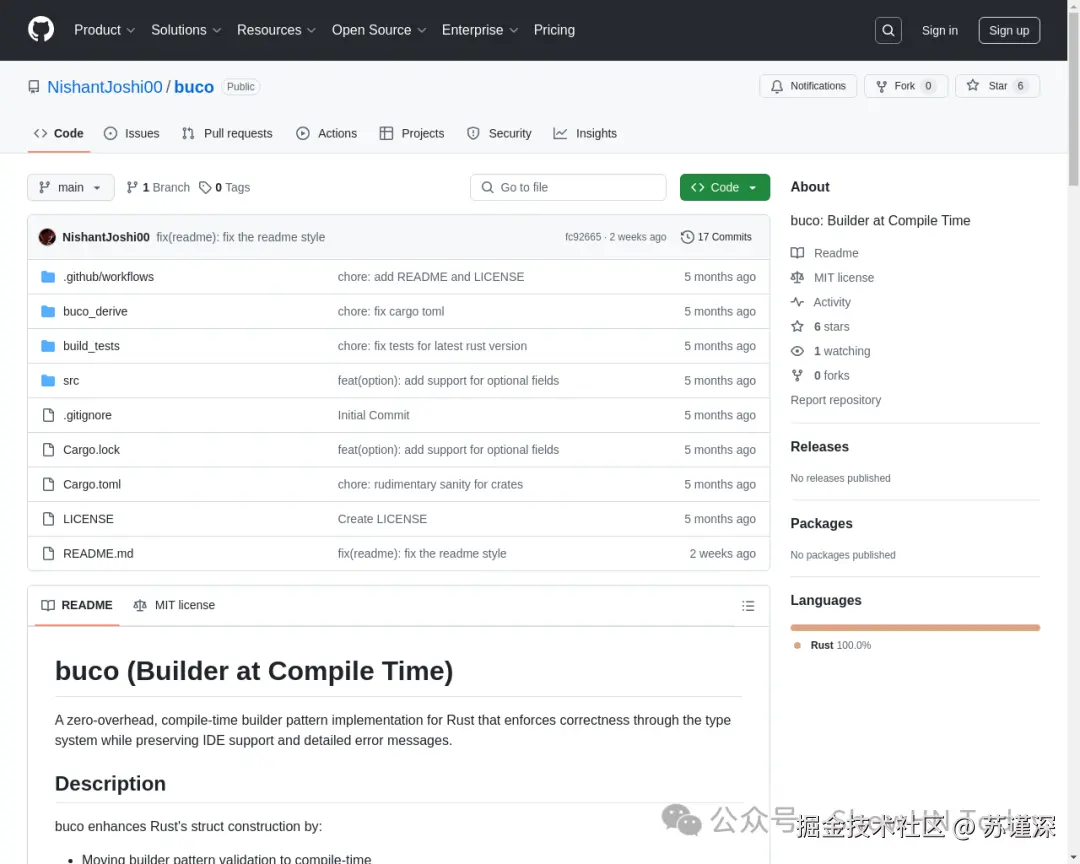This screenshot has height=864, width=1080.
Task: Click the Cargo.toml file icon
Action: coord(48,484)
